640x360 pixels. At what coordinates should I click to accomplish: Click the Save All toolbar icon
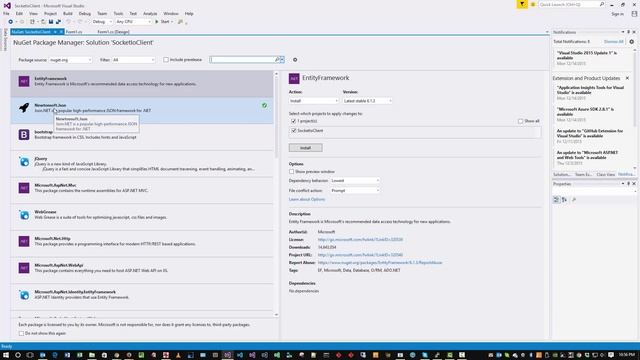[58, 22]
